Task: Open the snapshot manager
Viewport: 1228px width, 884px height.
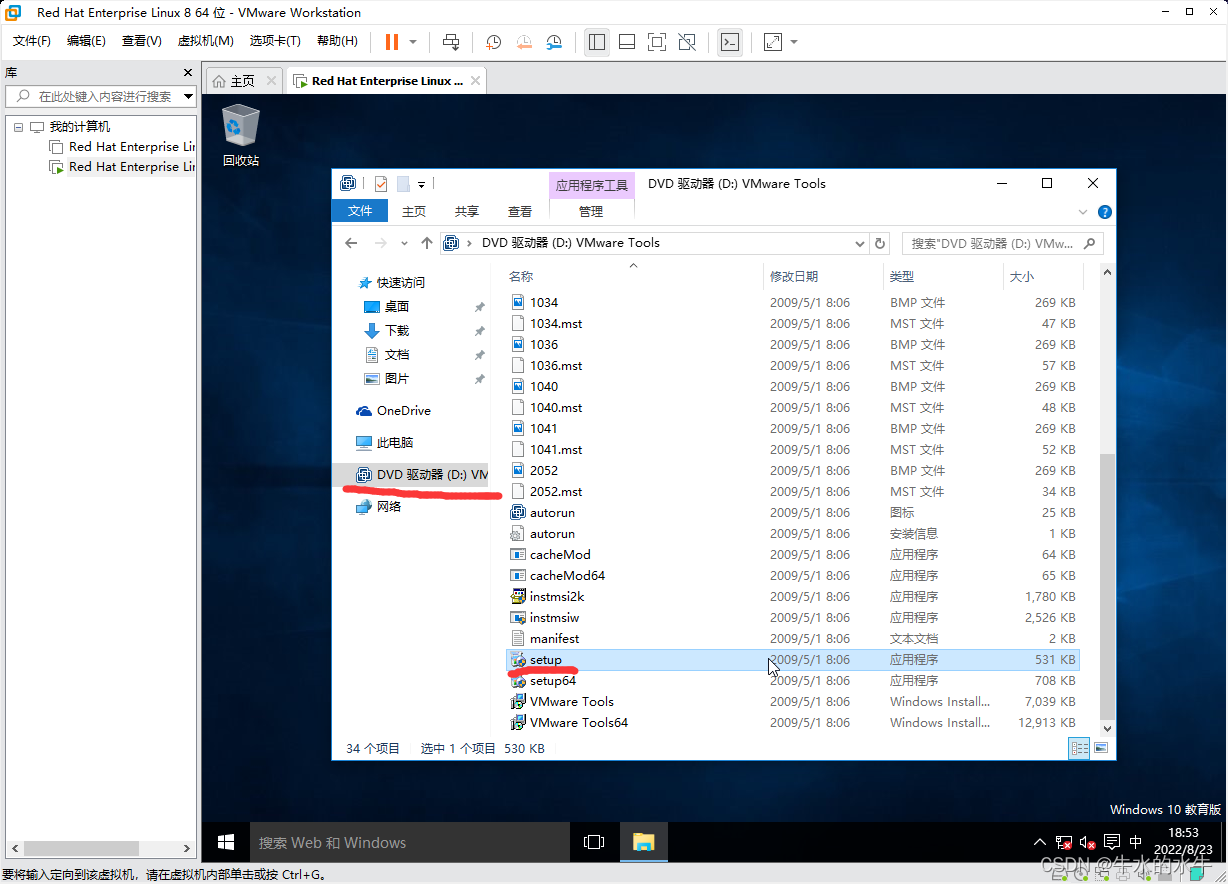Action: pos(554,42)
